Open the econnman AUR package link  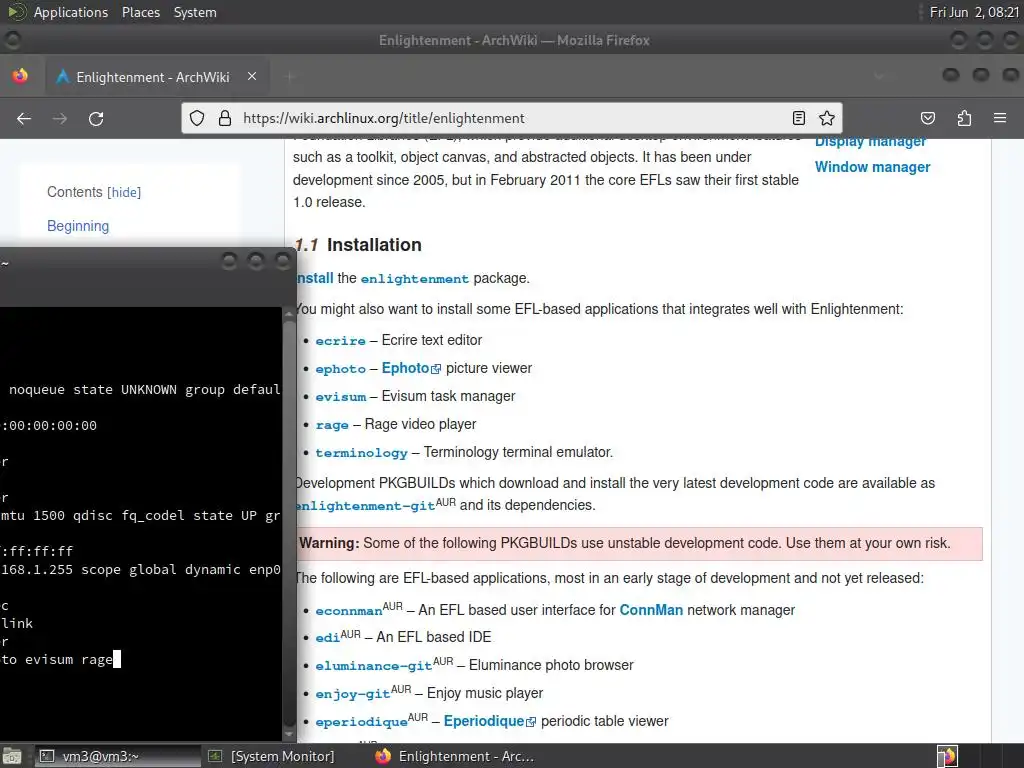pyautogui.click(x=349, y=611)
